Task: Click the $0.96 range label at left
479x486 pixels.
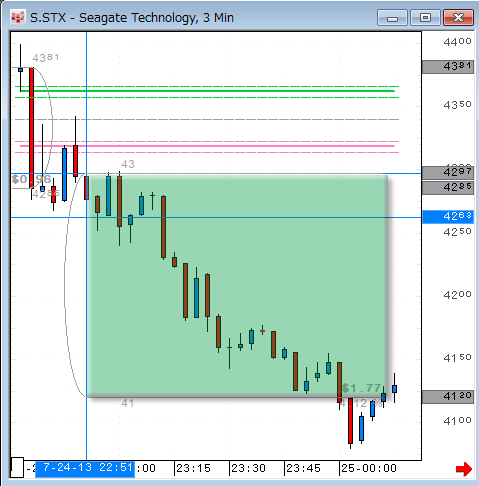Action: 32,180
